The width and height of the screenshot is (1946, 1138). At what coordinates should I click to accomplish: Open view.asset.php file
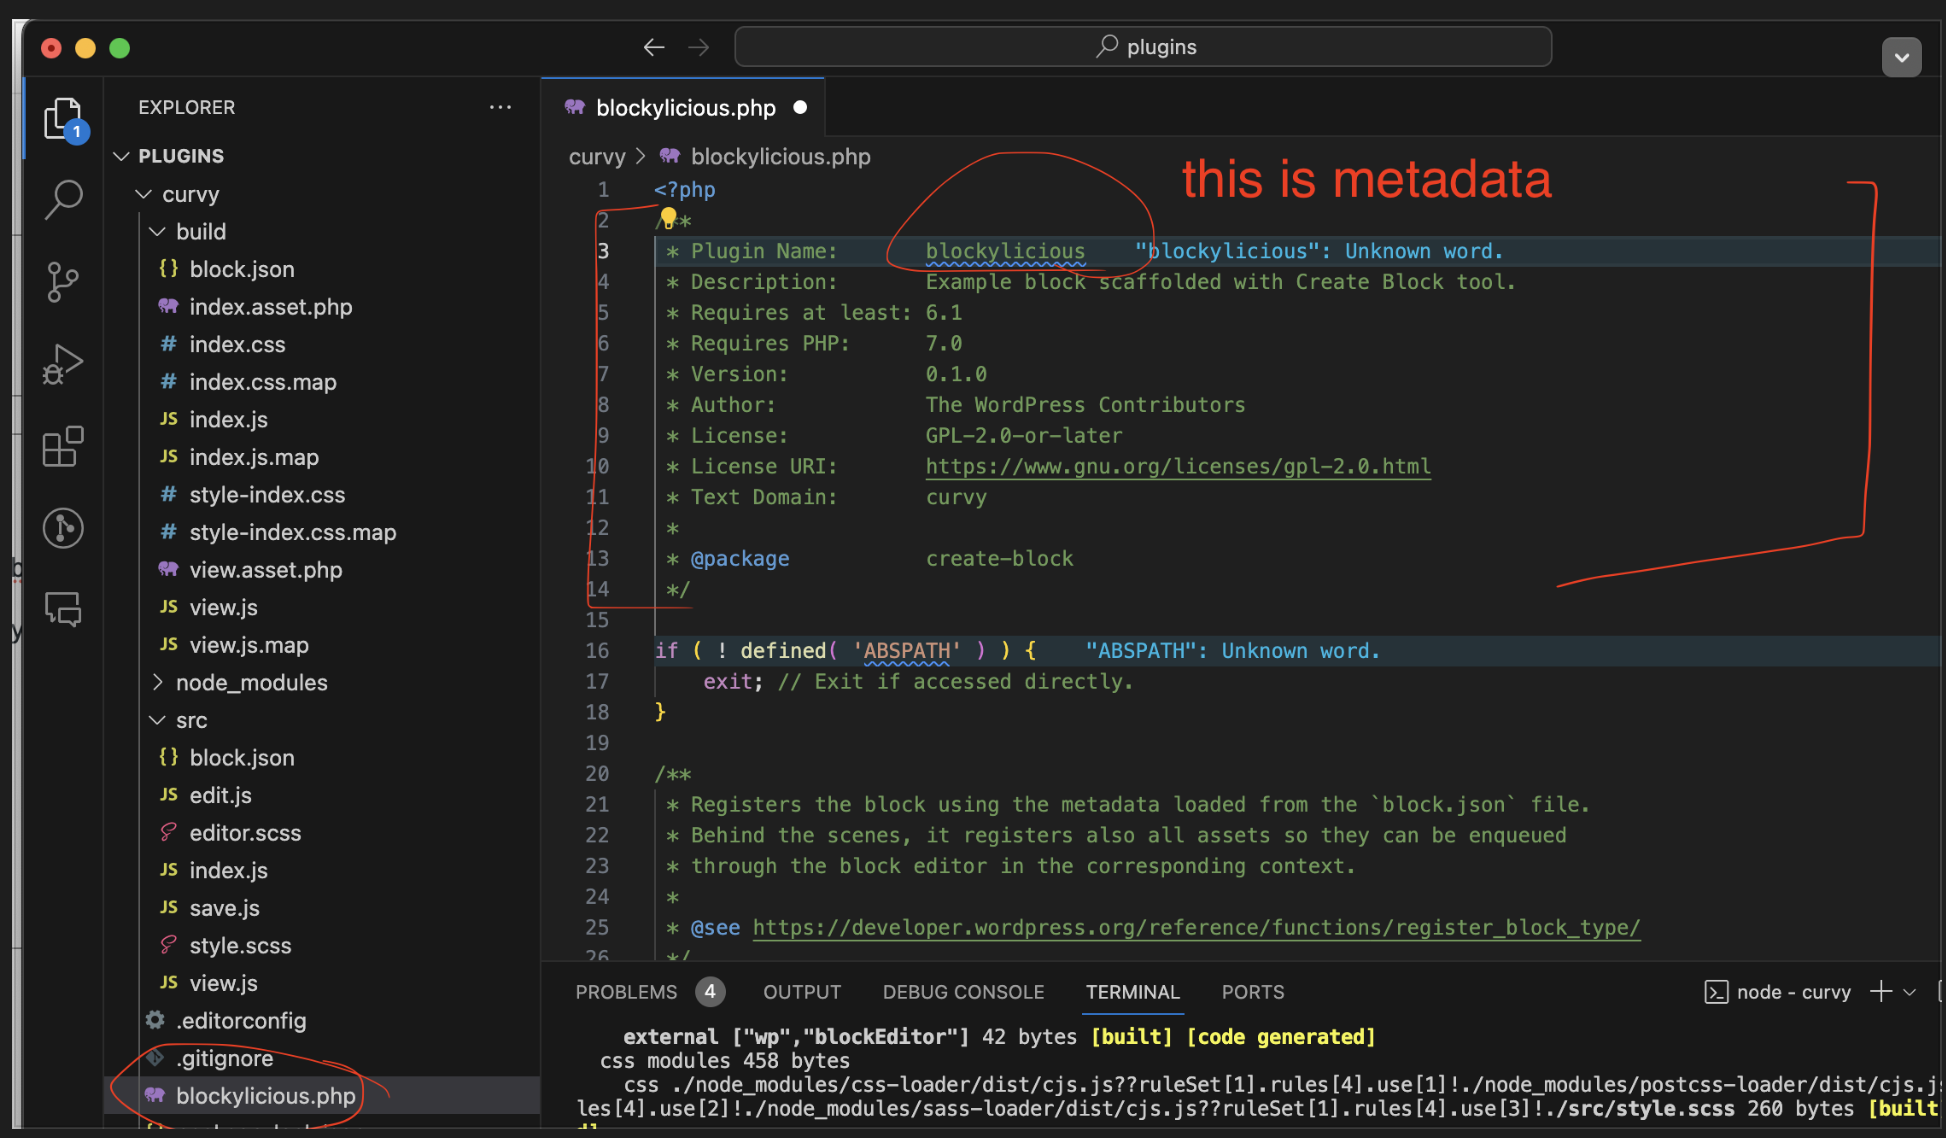point(266,570)
